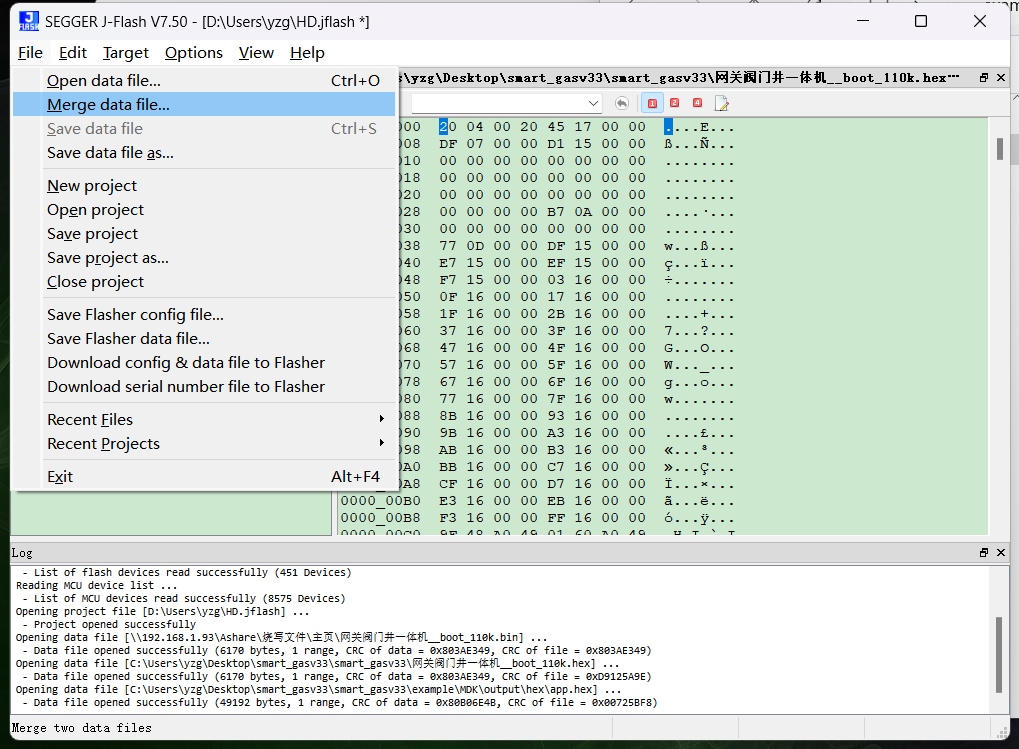Maximize the J-Flash window
The width and height of the screenshot is (1019, 749).
921,21
